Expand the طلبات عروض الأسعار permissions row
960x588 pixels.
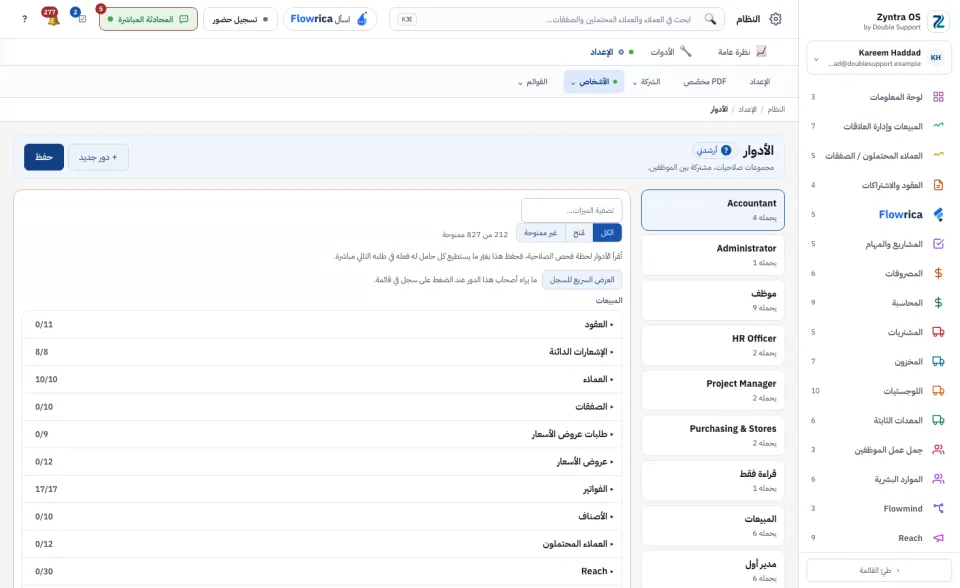pos(322,434)
